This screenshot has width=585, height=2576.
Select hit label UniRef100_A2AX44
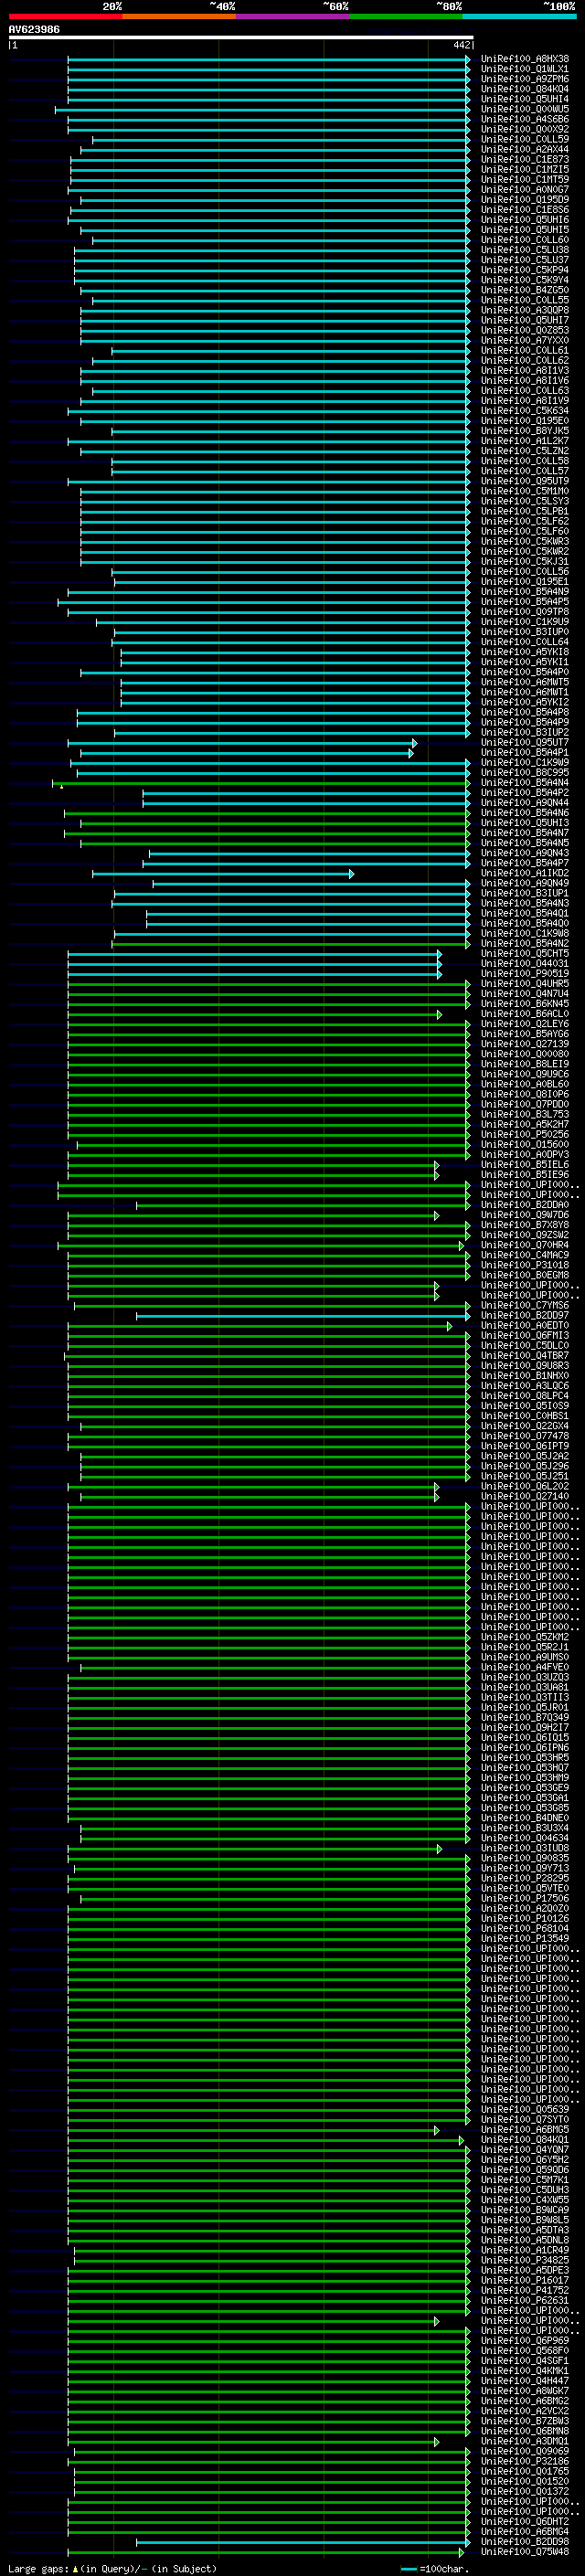coord(525,150)
